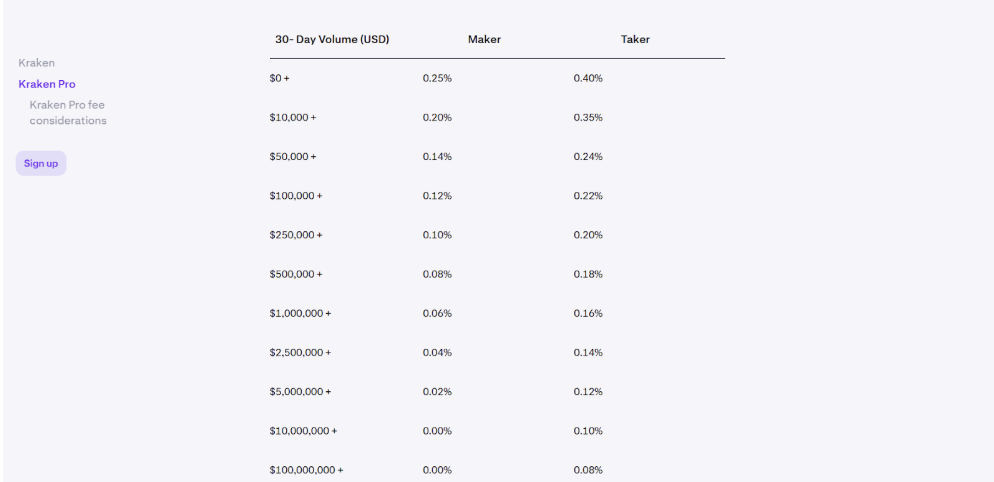Image resolution: width=994 pixels, height=482 pixels.
Task: Click the Maker column header
Action: [484, 40]
